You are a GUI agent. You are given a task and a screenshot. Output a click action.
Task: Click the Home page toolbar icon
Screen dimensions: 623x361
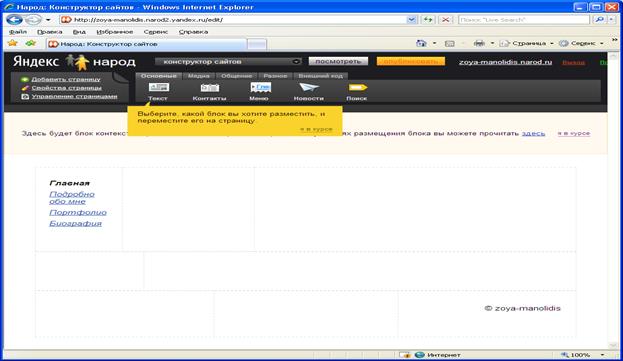(421, 43)
